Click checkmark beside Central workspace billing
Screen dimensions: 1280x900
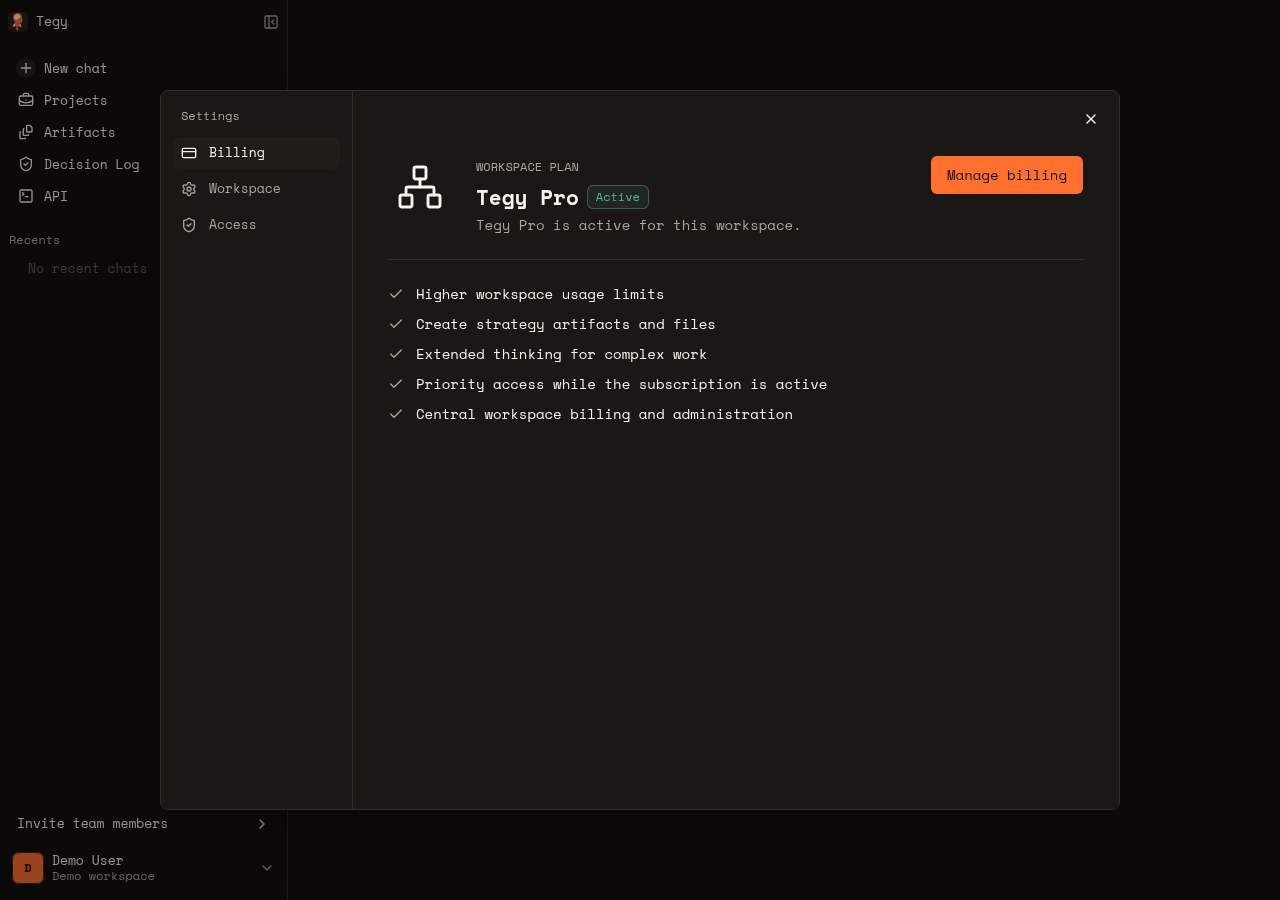(396, 414)
